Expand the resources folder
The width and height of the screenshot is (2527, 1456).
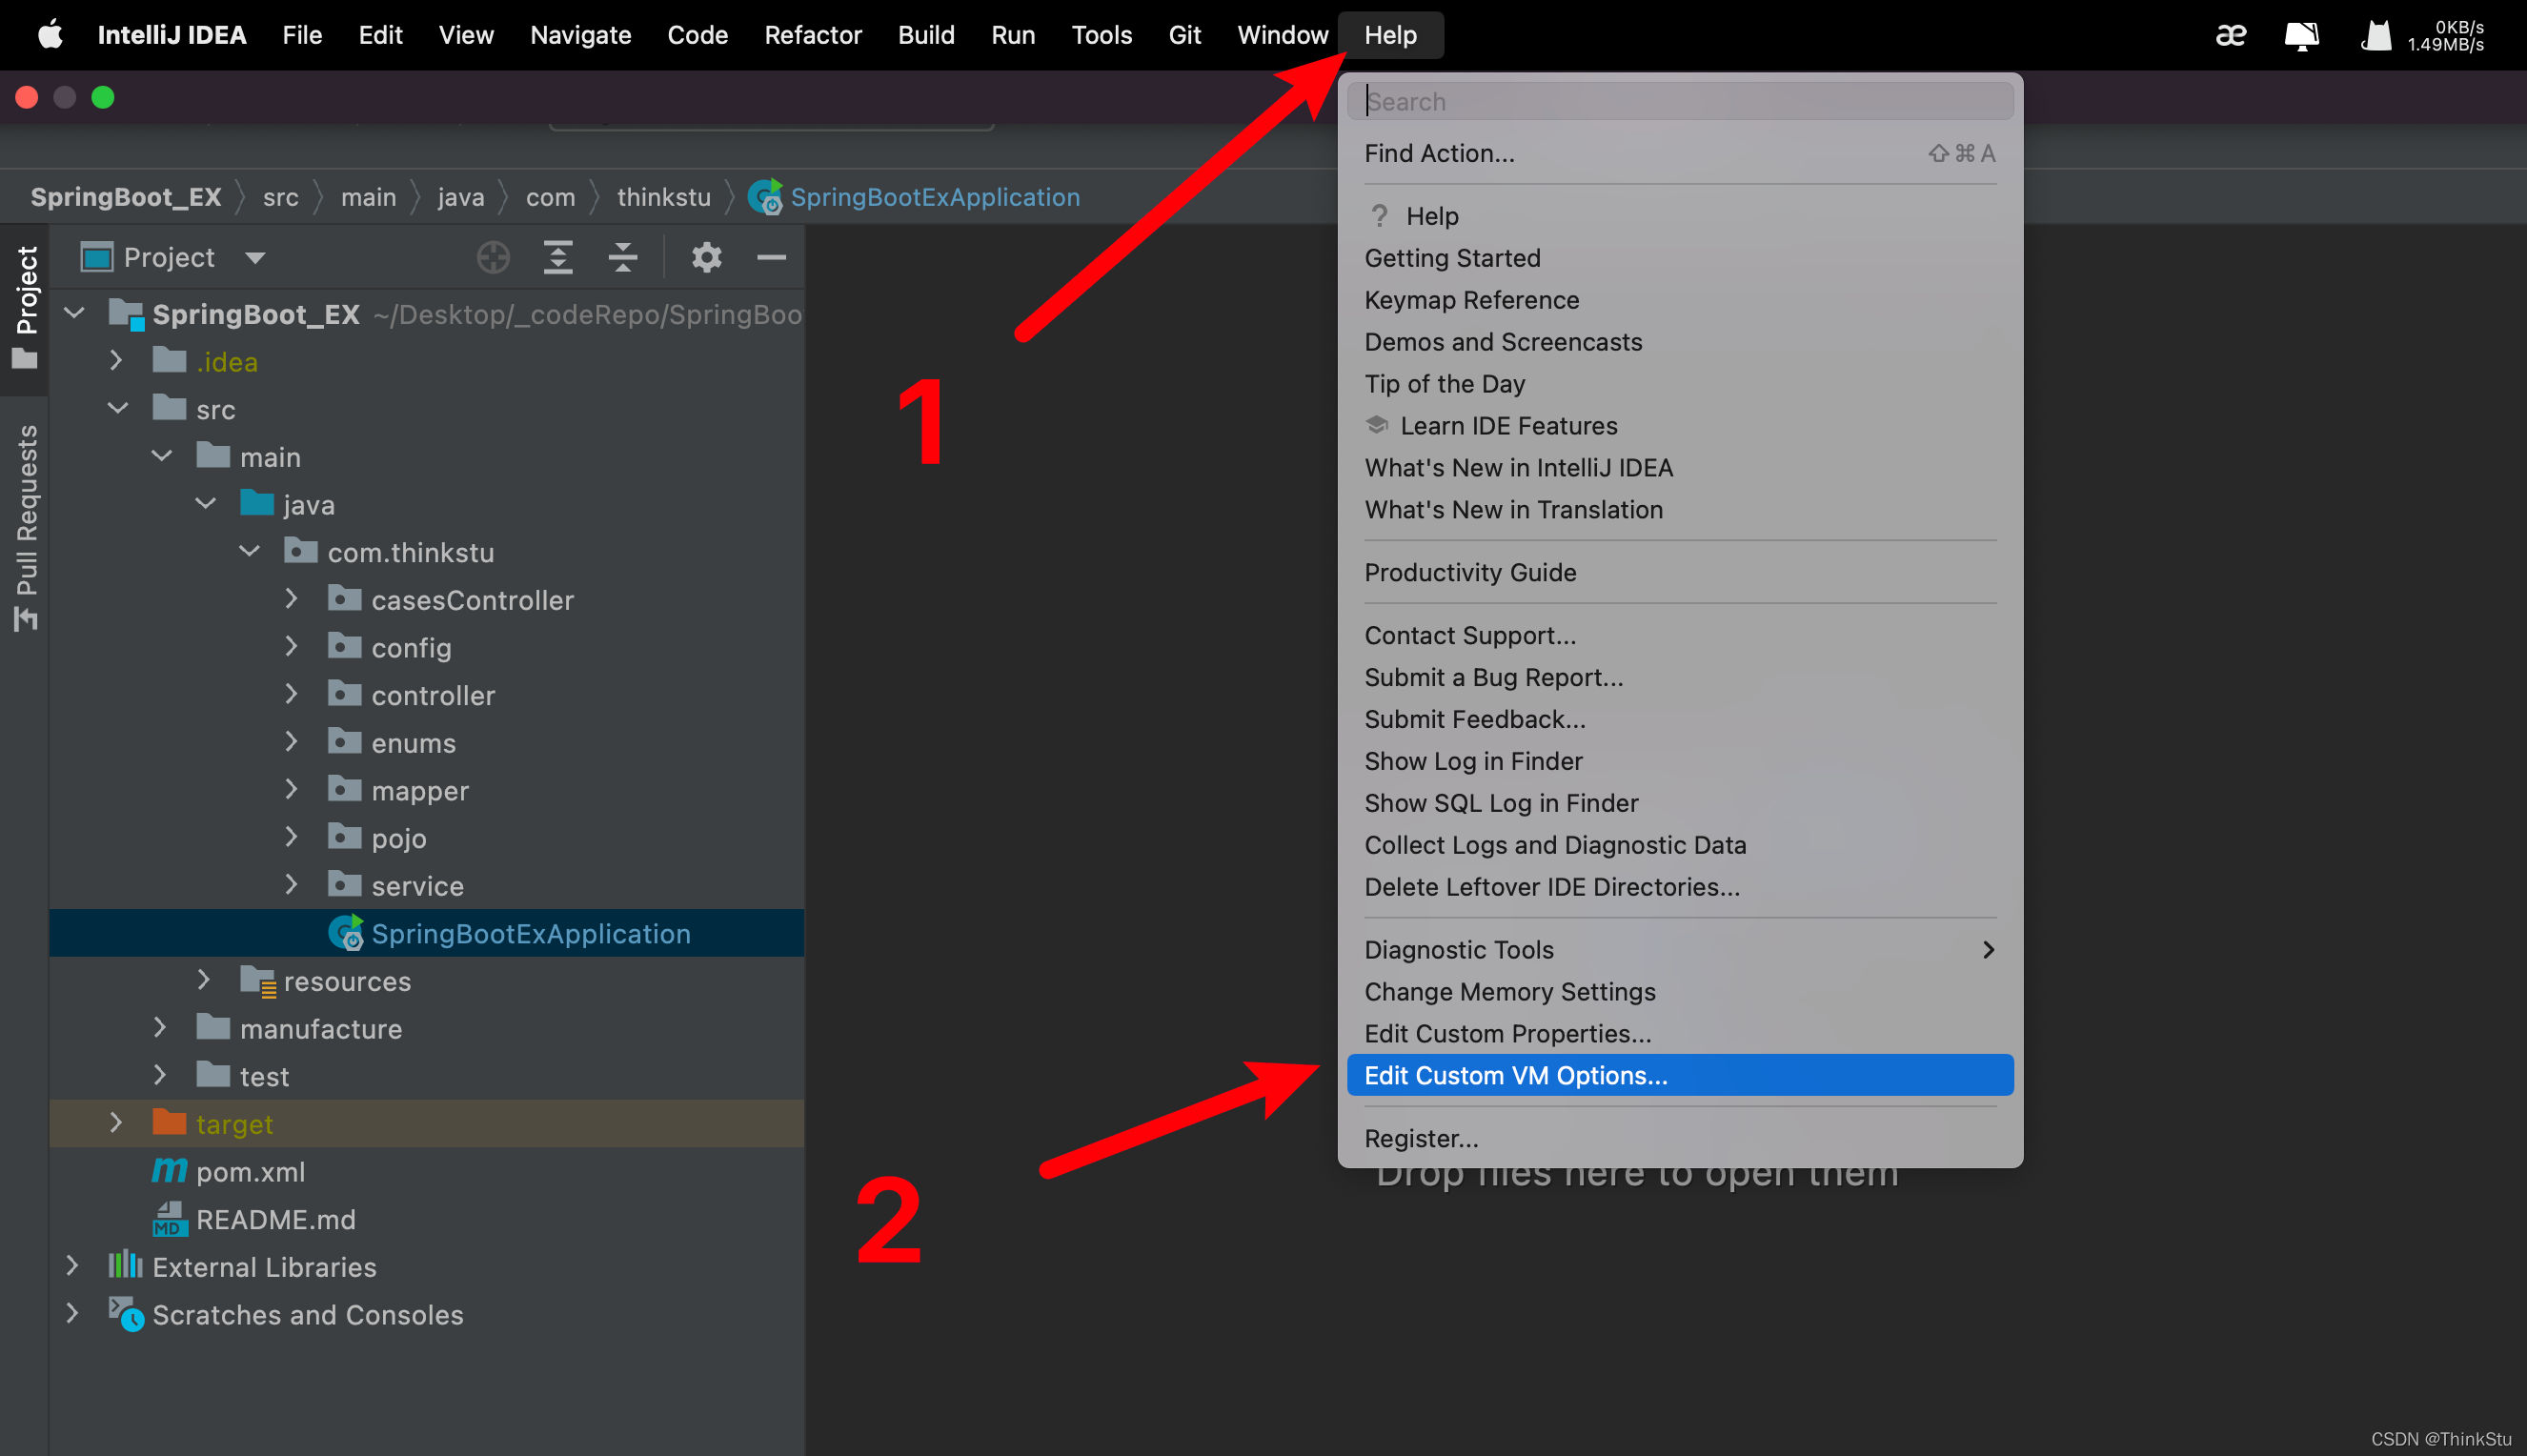(x=204, y=979)
